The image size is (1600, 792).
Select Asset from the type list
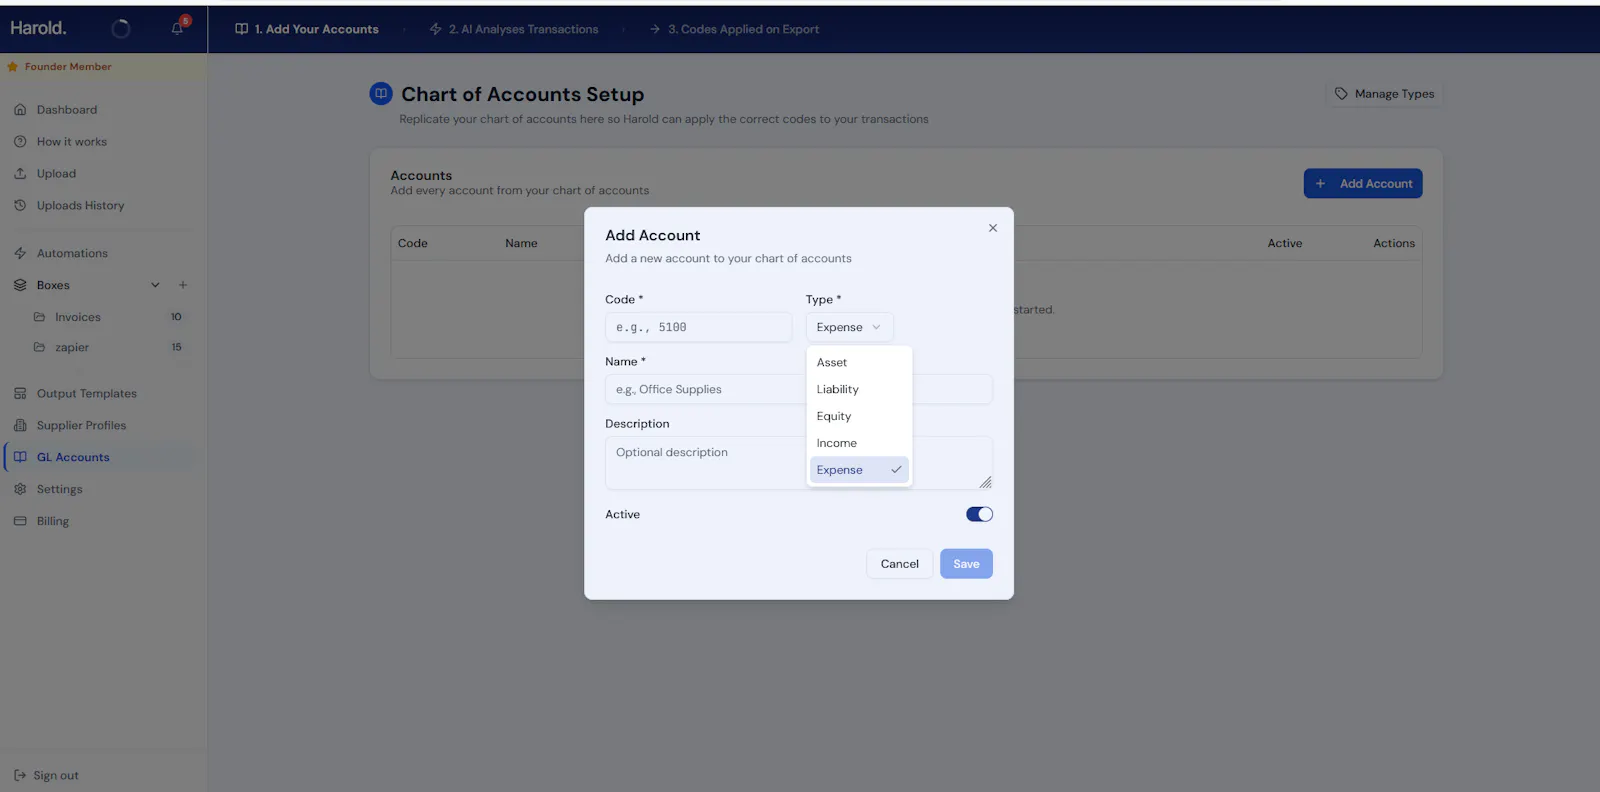[x=859, y=362]
